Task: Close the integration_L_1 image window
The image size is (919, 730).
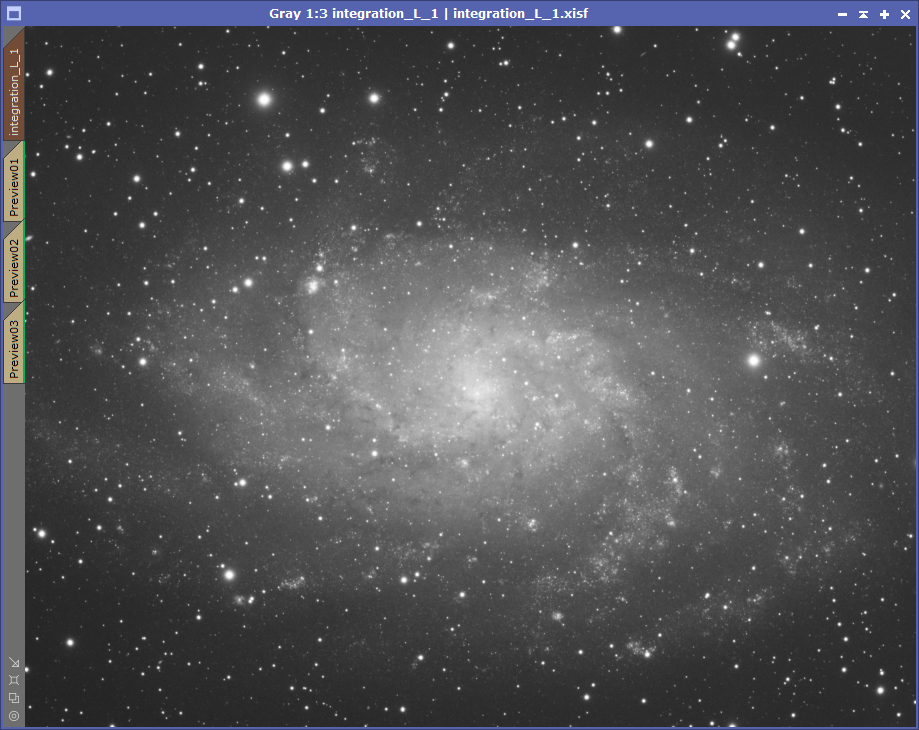Action: coord(906,14)
